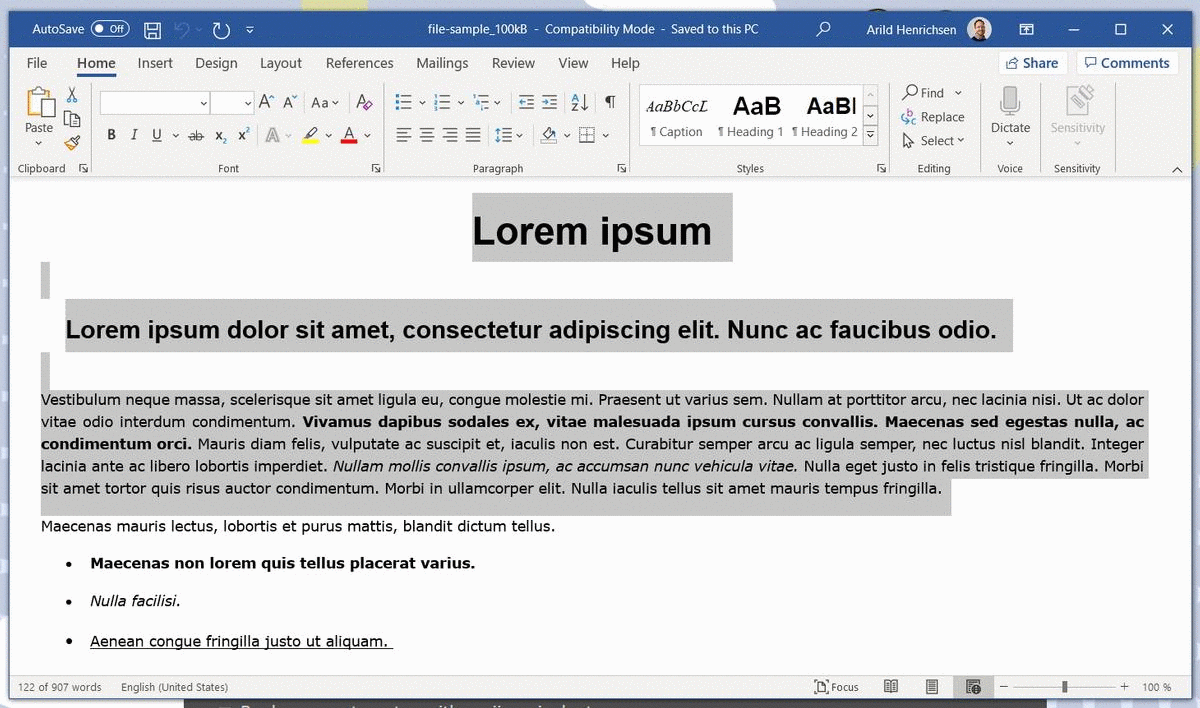Apply bold formatting
1200x708 pixels.
click(x=111, y=134)
